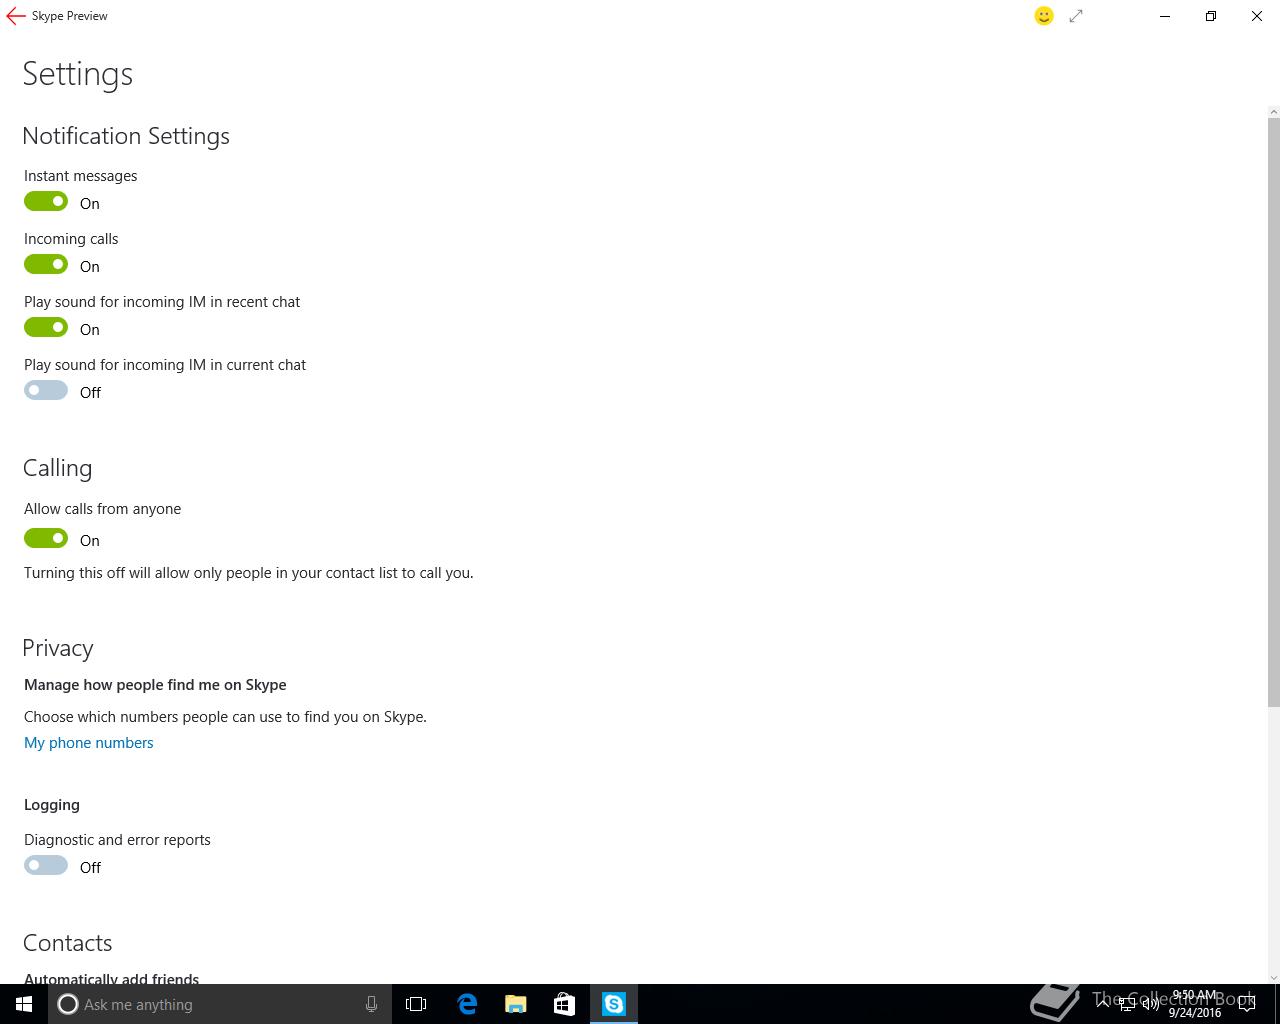Select the Skype taskbar icon
Viewport: 1280px width, 1024px height.
click(614, 1004)
